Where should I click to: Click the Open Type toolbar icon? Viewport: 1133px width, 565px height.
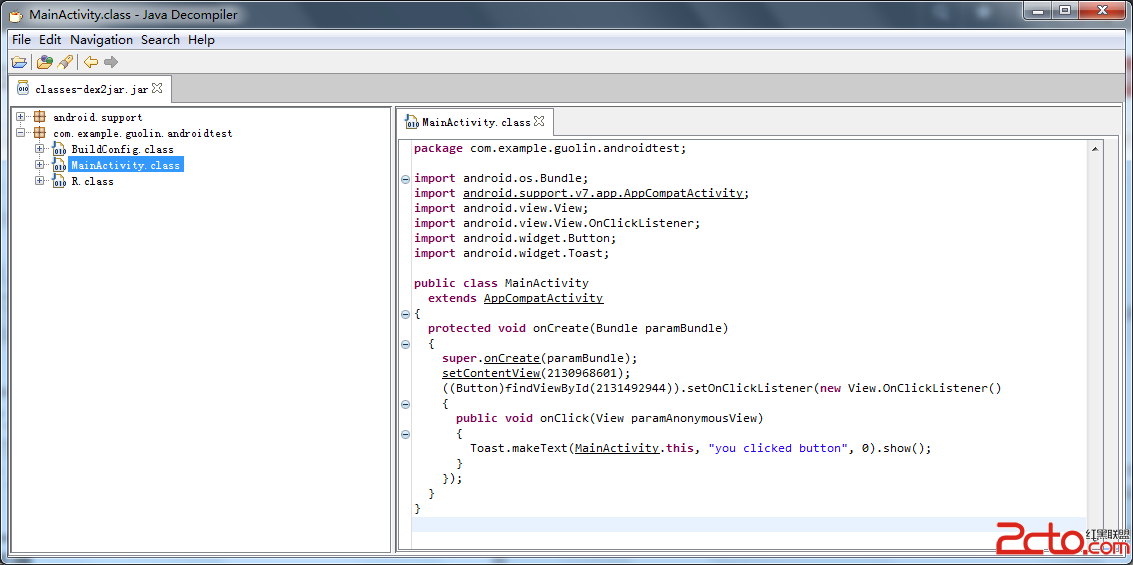point(44,62)
